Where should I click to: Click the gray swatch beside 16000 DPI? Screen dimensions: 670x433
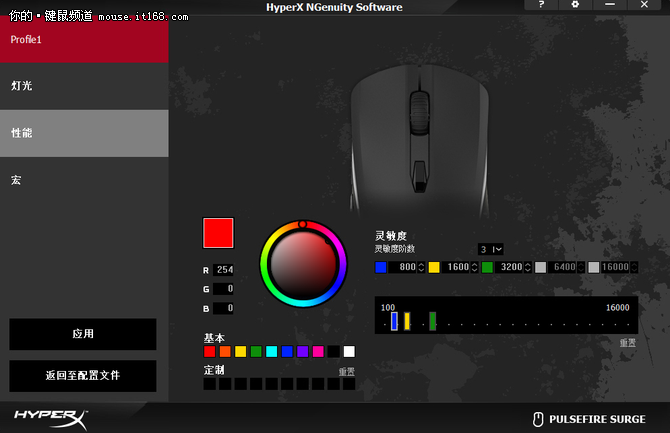tap(594, 267)
